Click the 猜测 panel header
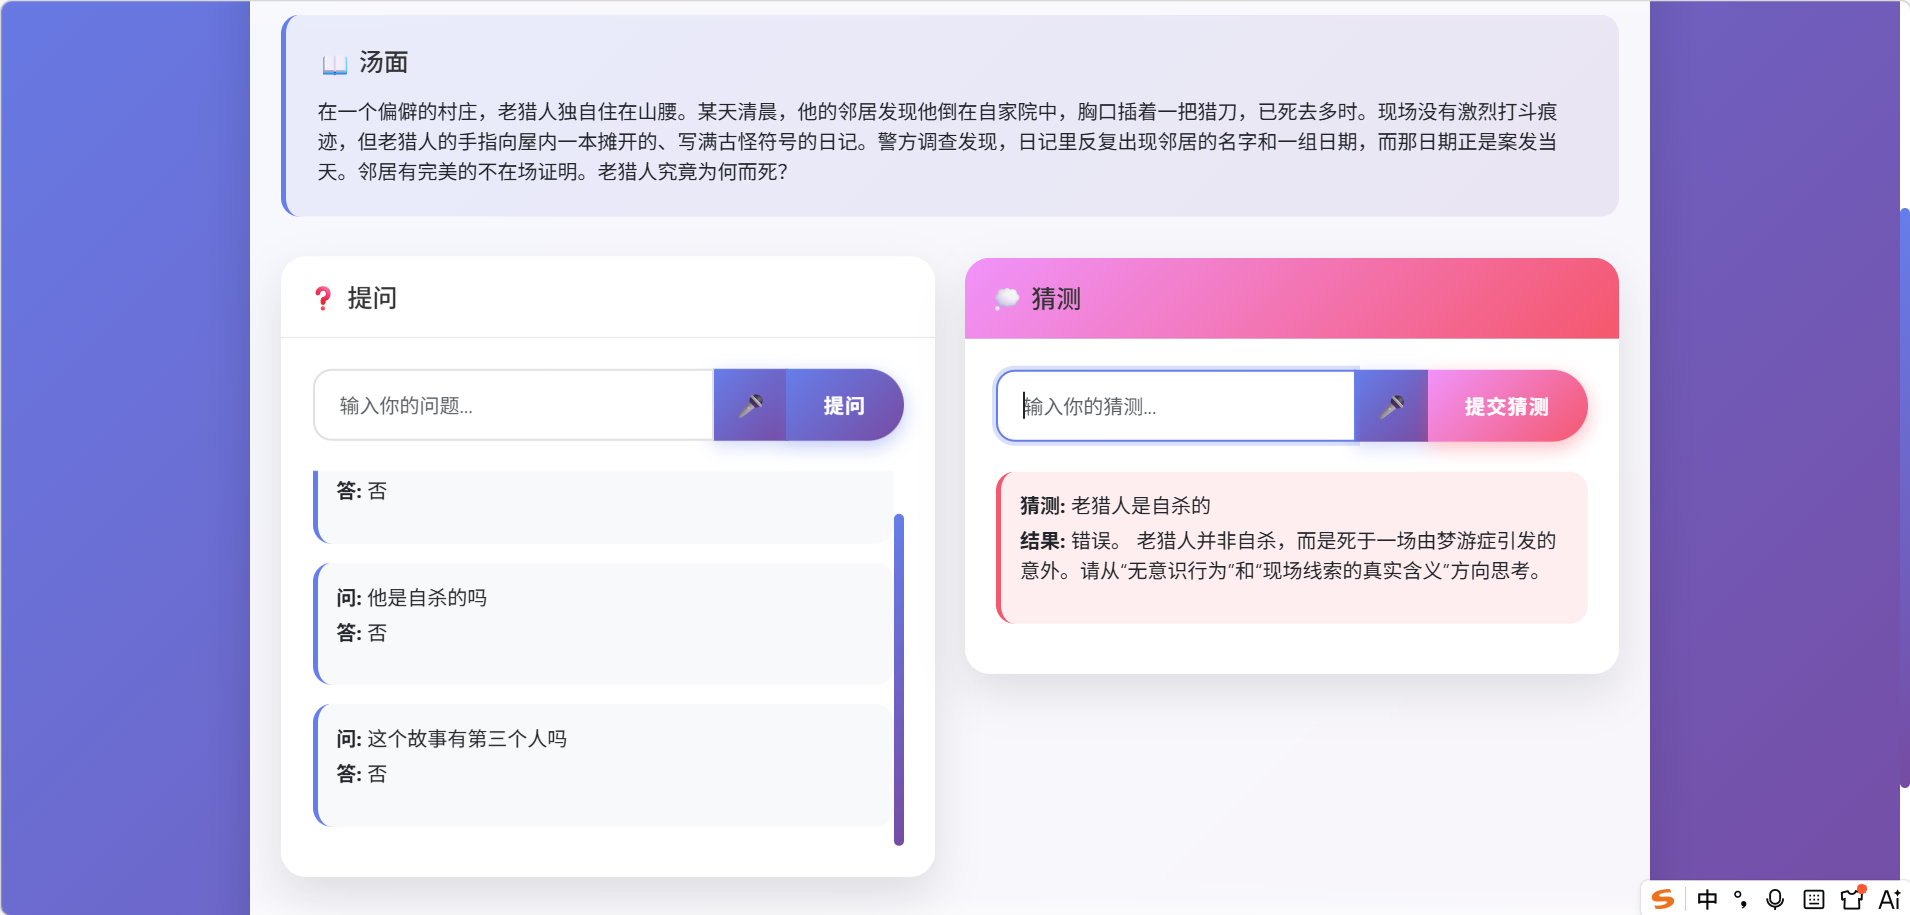 tap(1292, 298)
